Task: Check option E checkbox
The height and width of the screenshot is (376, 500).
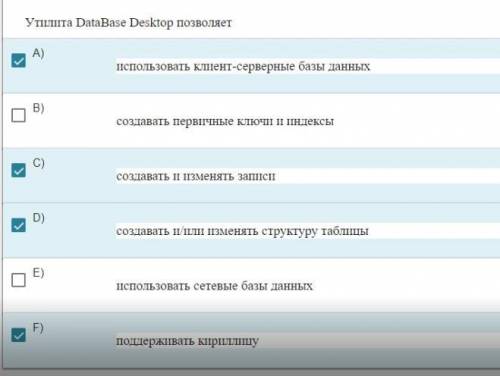Action: coord(18,280)
